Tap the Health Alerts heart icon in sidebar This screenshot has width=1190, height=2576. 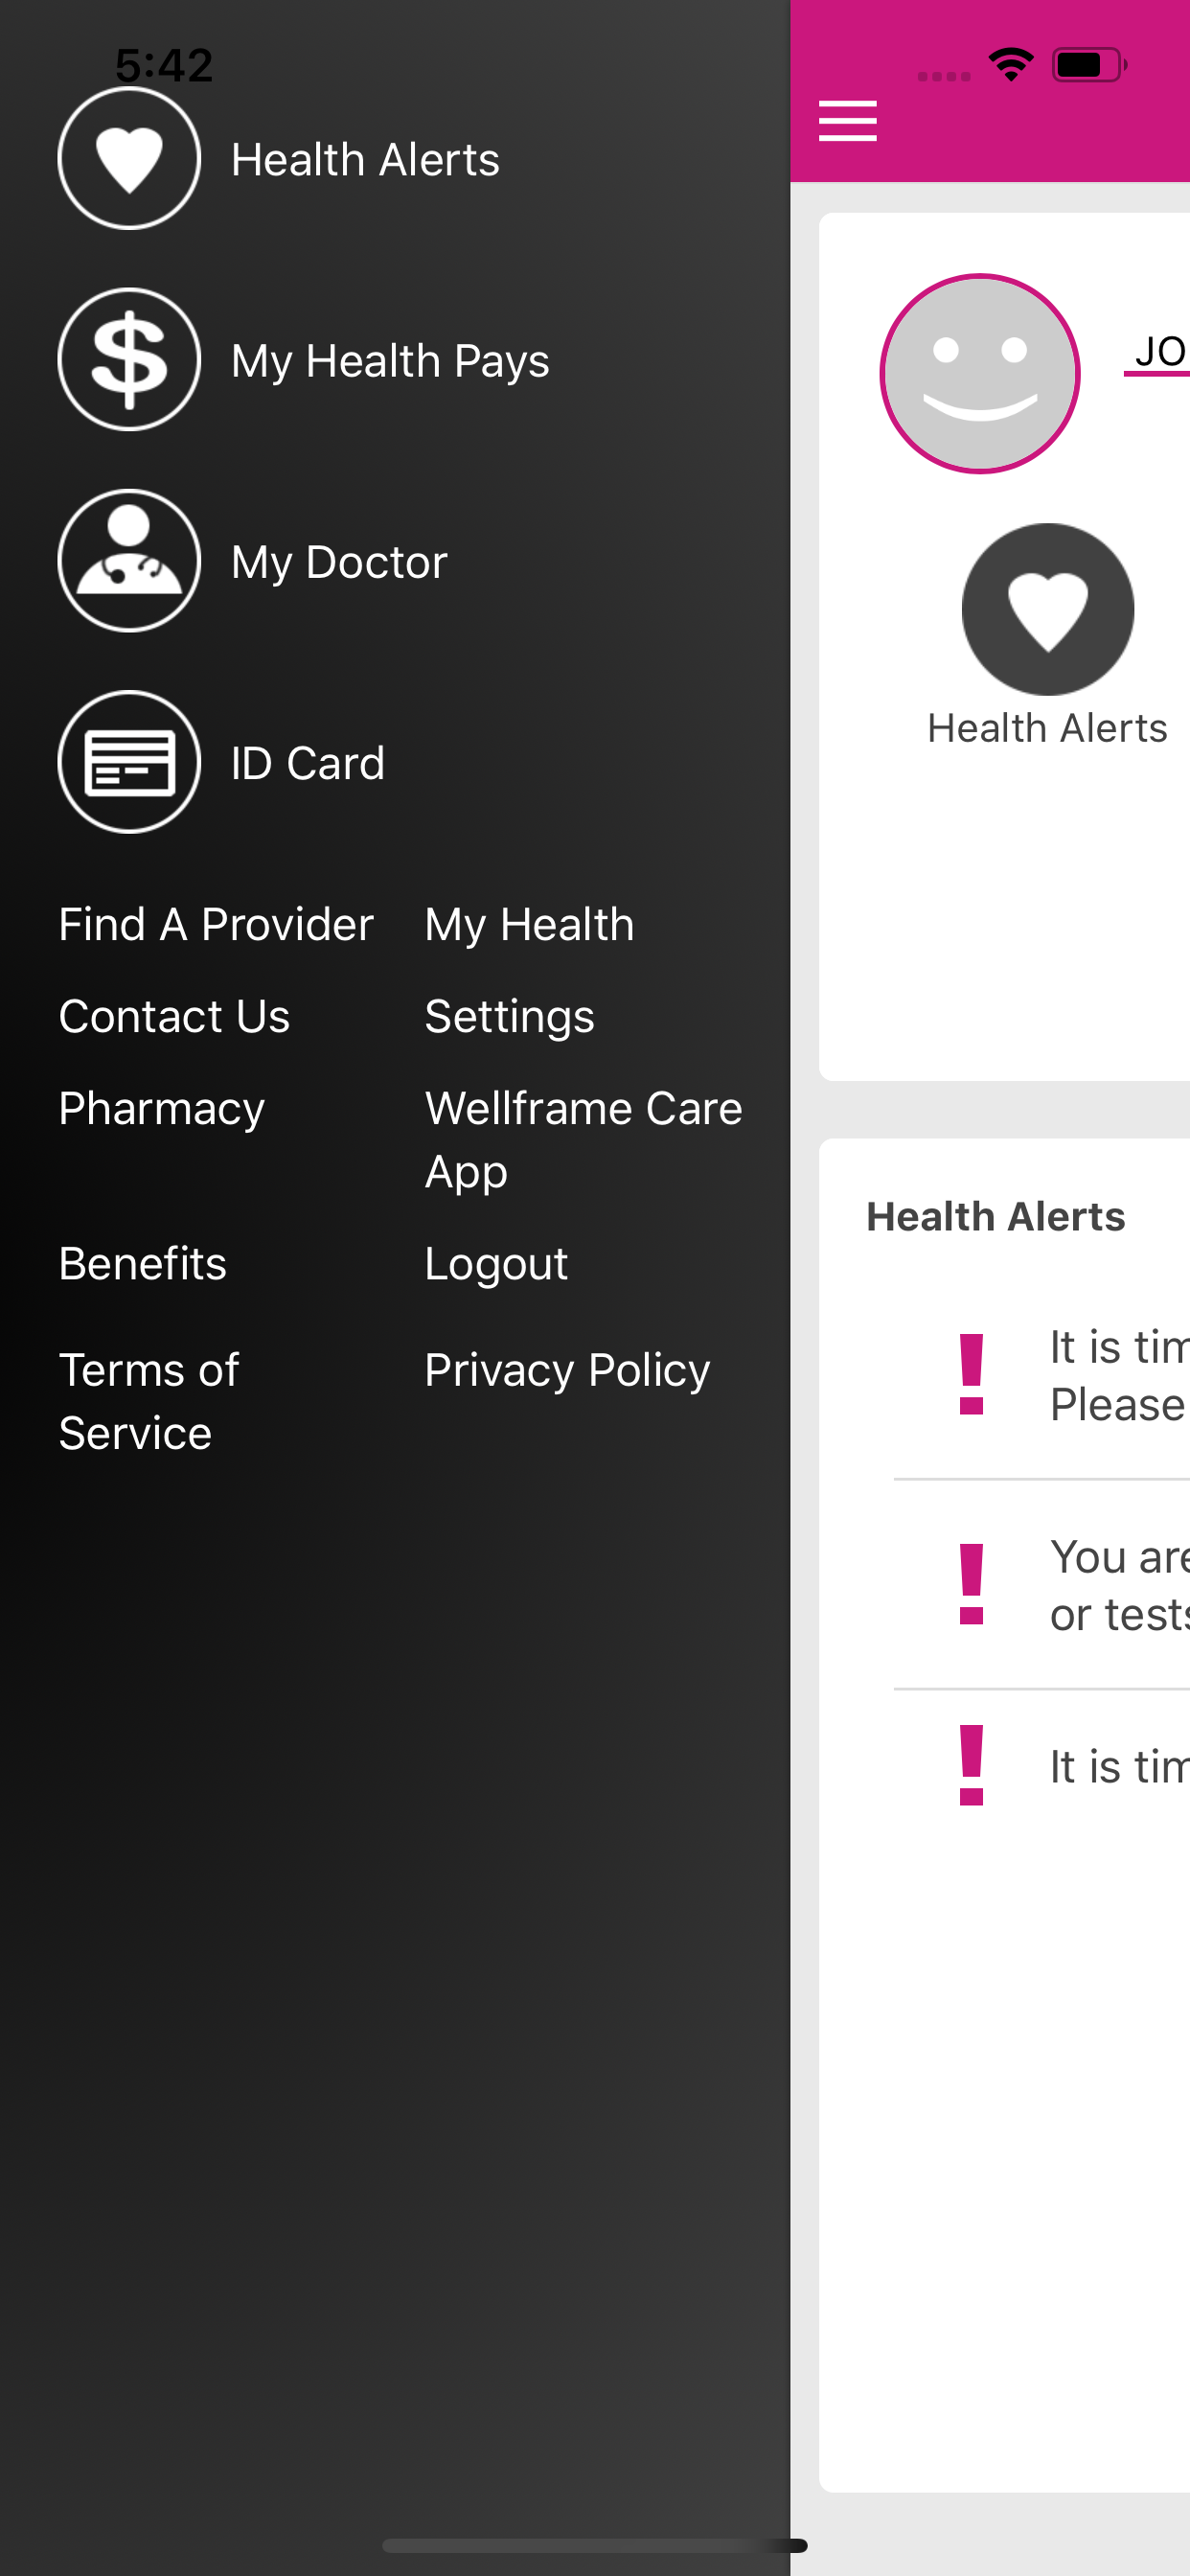(129, 159)
